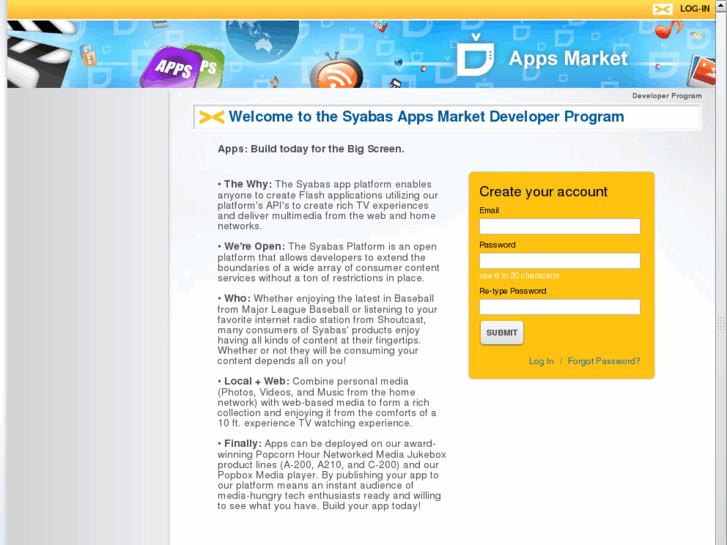Click the yellow logo icon beside LOG-IN
The height and width of the screenshot is (545, 727).
tap(662, 9)
